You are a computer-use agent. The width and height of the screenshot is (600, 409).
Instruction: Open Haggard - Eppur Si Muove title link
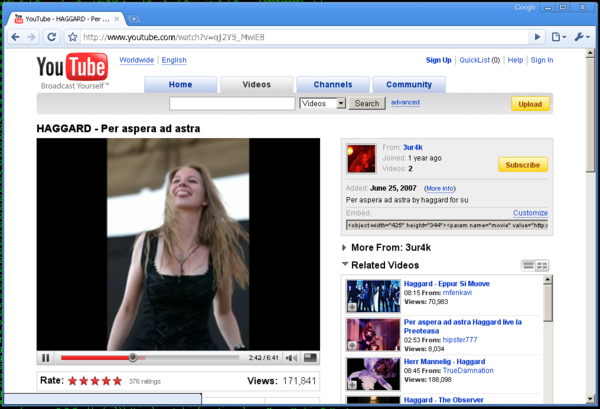tap(447, 284)
